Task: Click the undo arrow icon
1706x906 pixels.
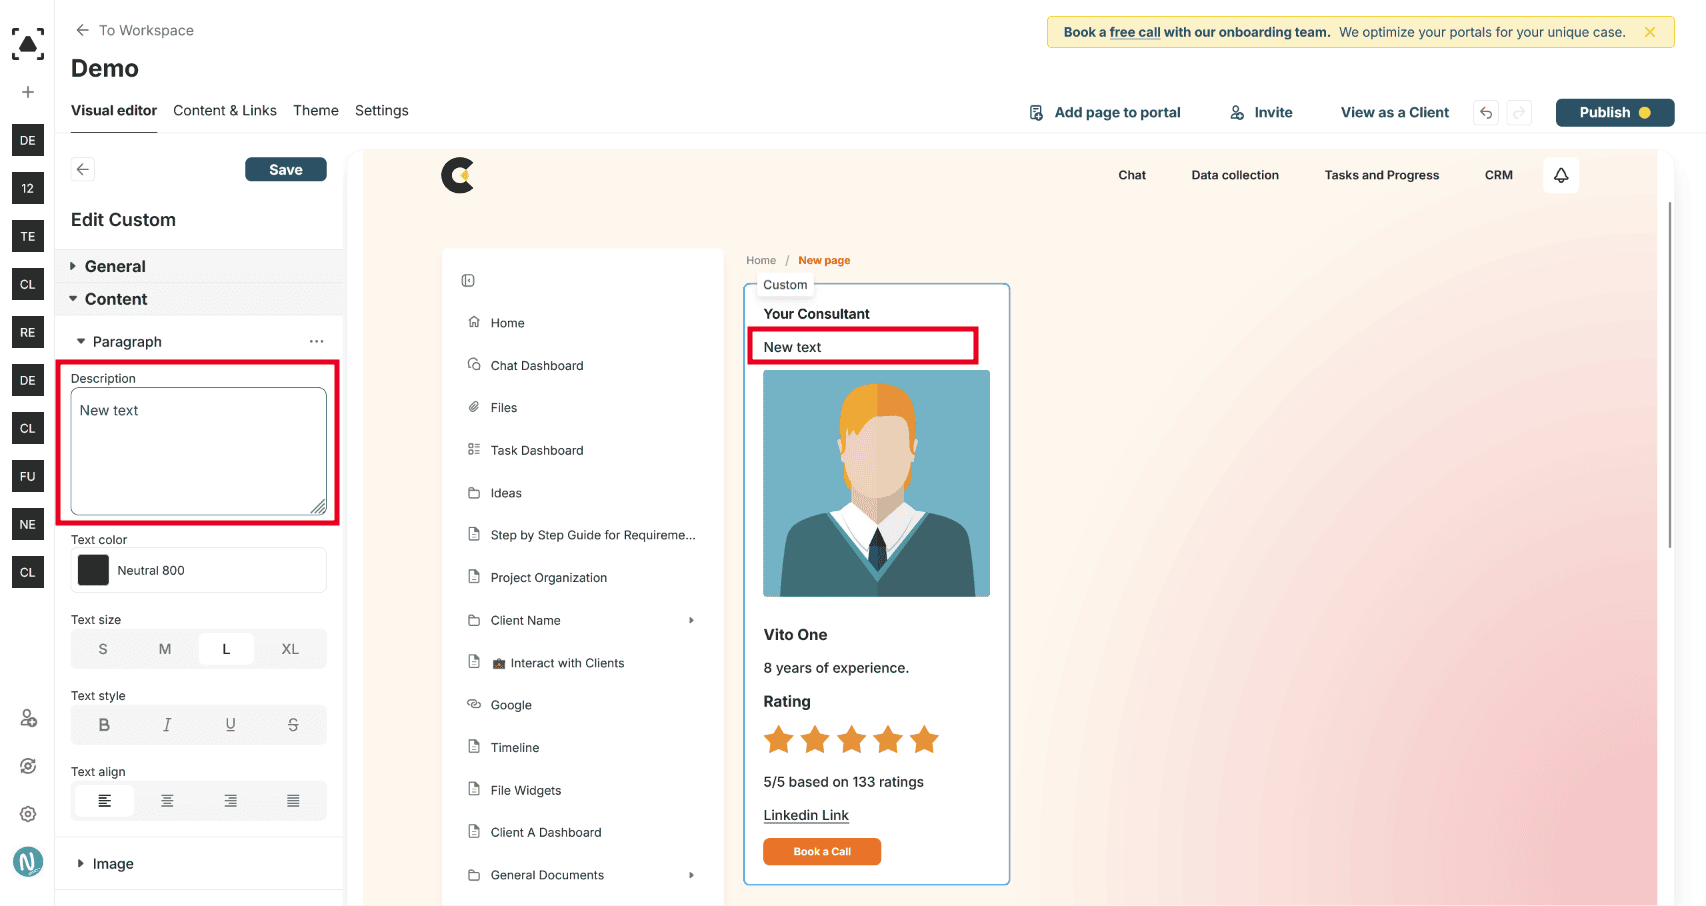Action: point(1486,113)
